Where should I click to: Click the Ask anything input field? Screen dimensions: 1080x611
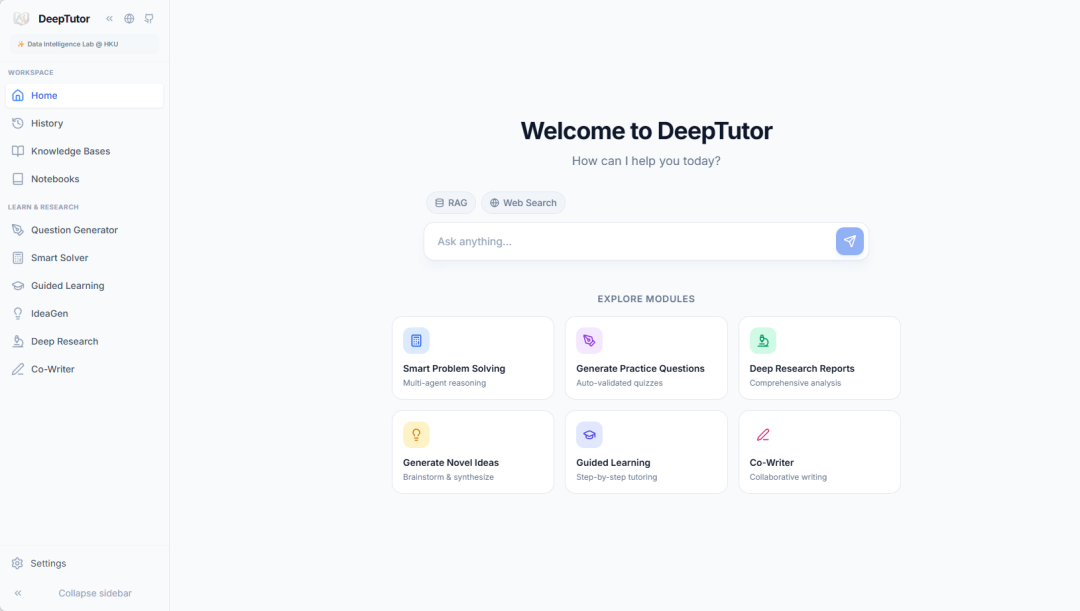(x=630, y=241)
